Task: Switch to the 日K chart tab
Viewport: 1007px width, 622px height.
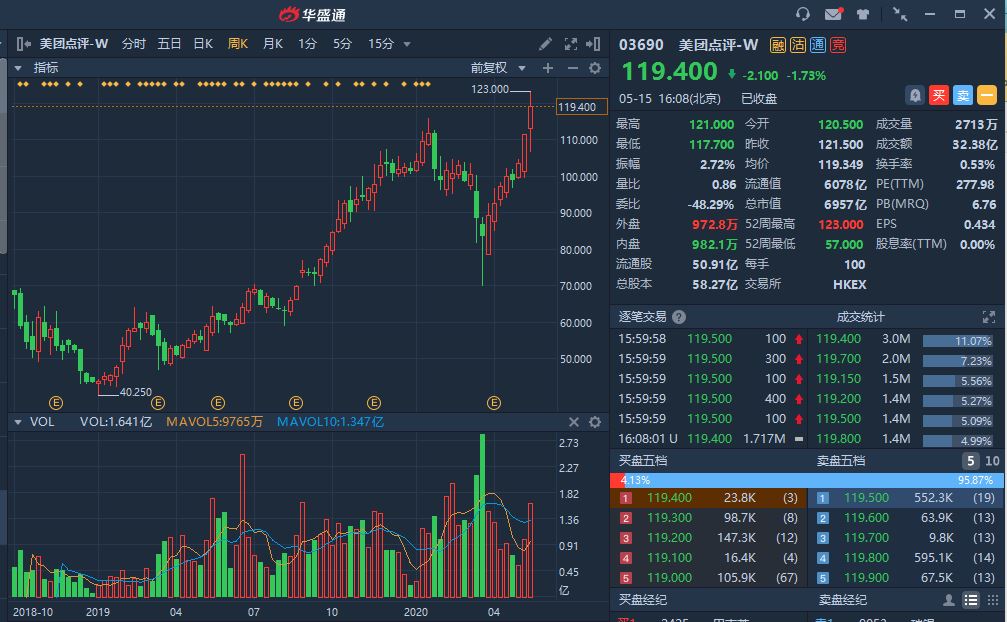Action: pyautogui.click(x=203, y=44)
